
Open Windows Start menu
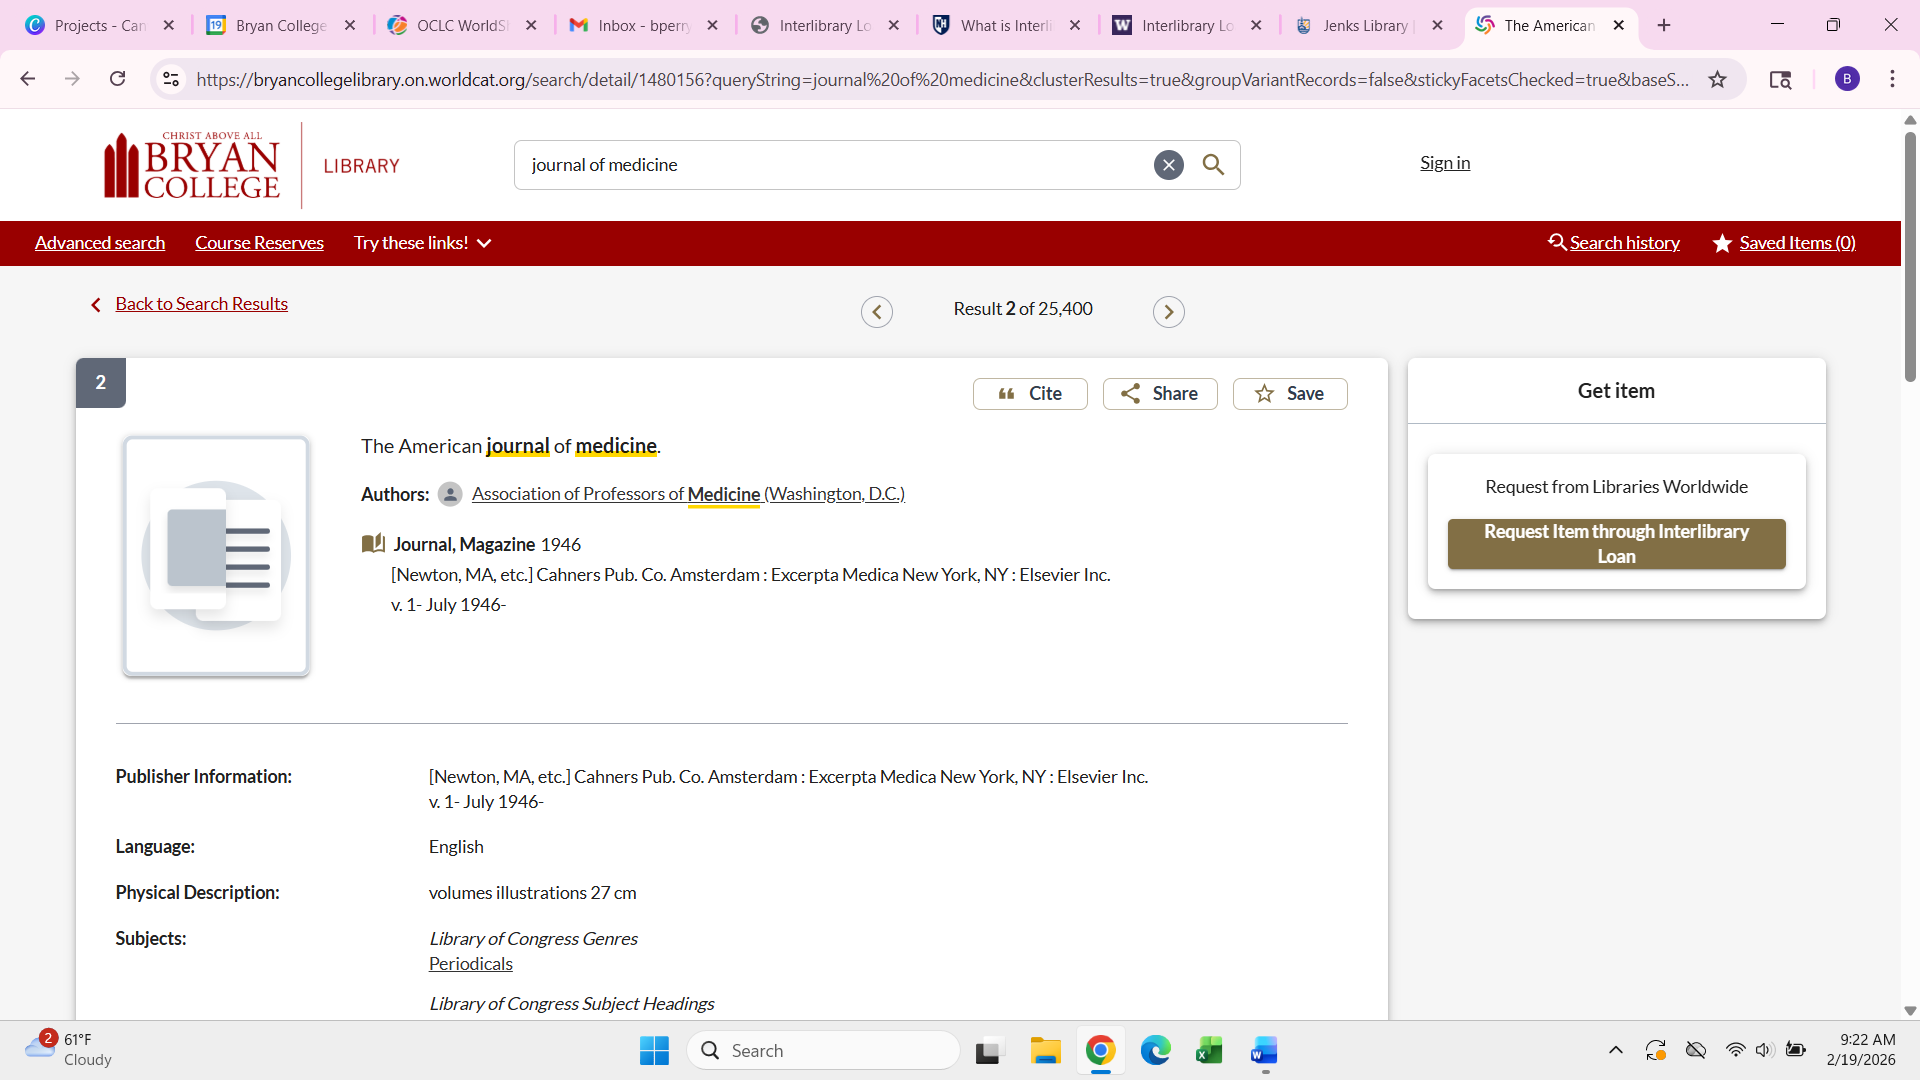[x=654, y=1051]
